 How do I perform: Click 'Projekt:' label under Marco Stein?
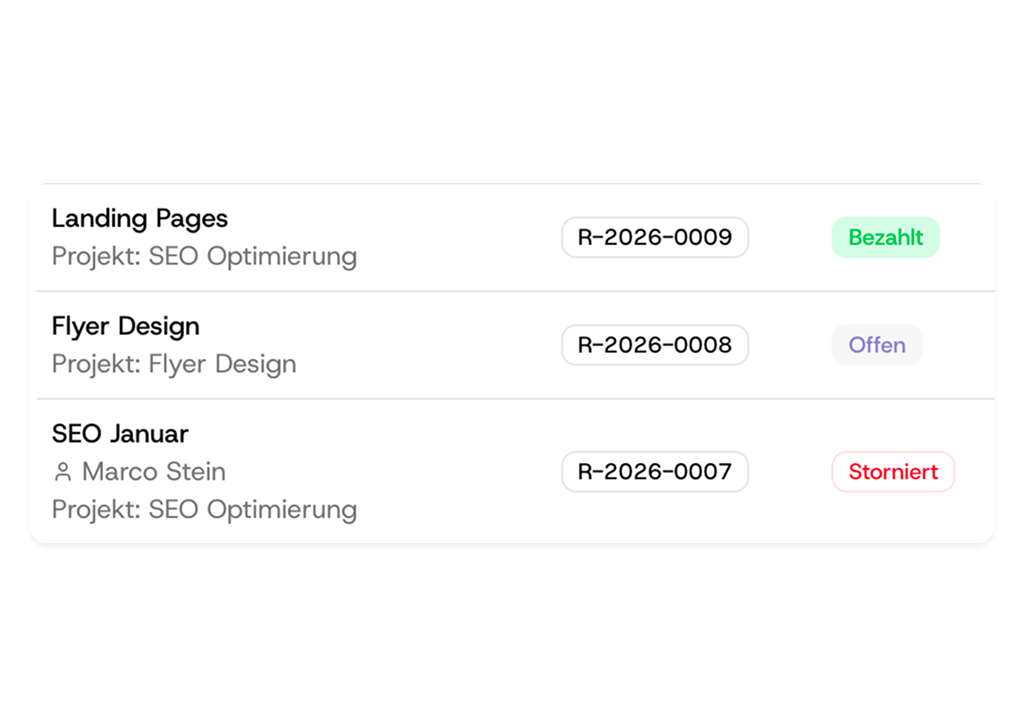(x=97, y=510)
